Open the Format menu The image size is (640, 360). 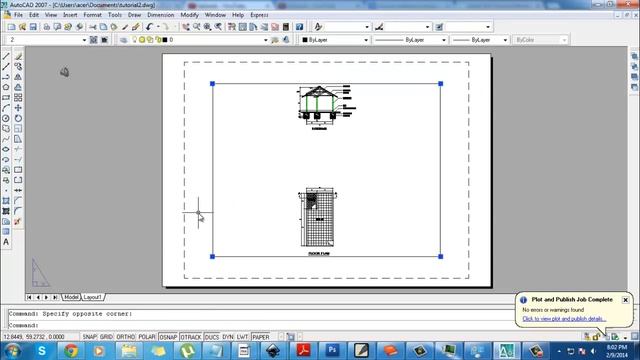click(92, 15)
